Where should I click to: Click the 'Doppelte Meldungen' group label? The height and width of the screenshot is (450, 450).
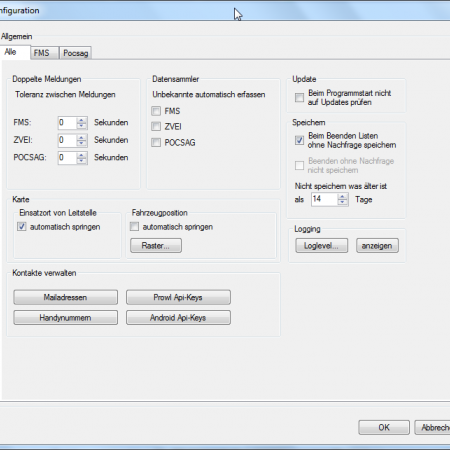(47, 79)
